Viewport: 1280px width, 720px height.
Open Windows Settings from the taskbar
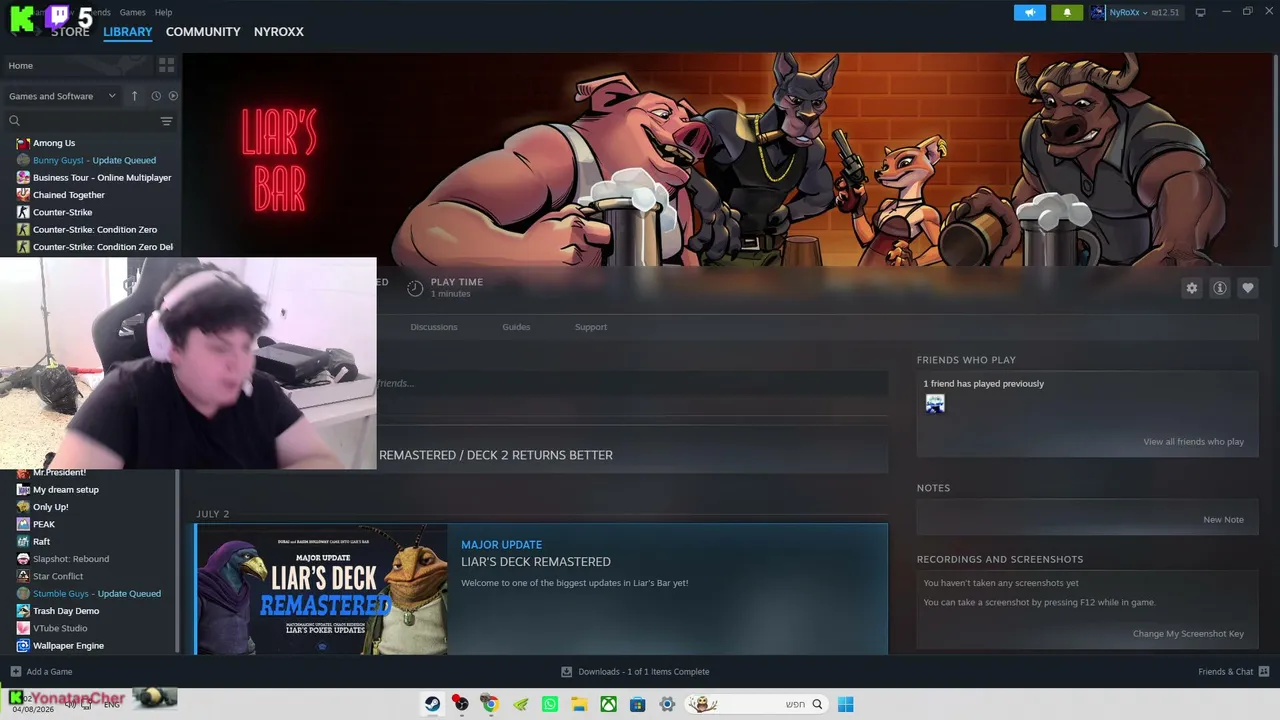click(667, 704)
